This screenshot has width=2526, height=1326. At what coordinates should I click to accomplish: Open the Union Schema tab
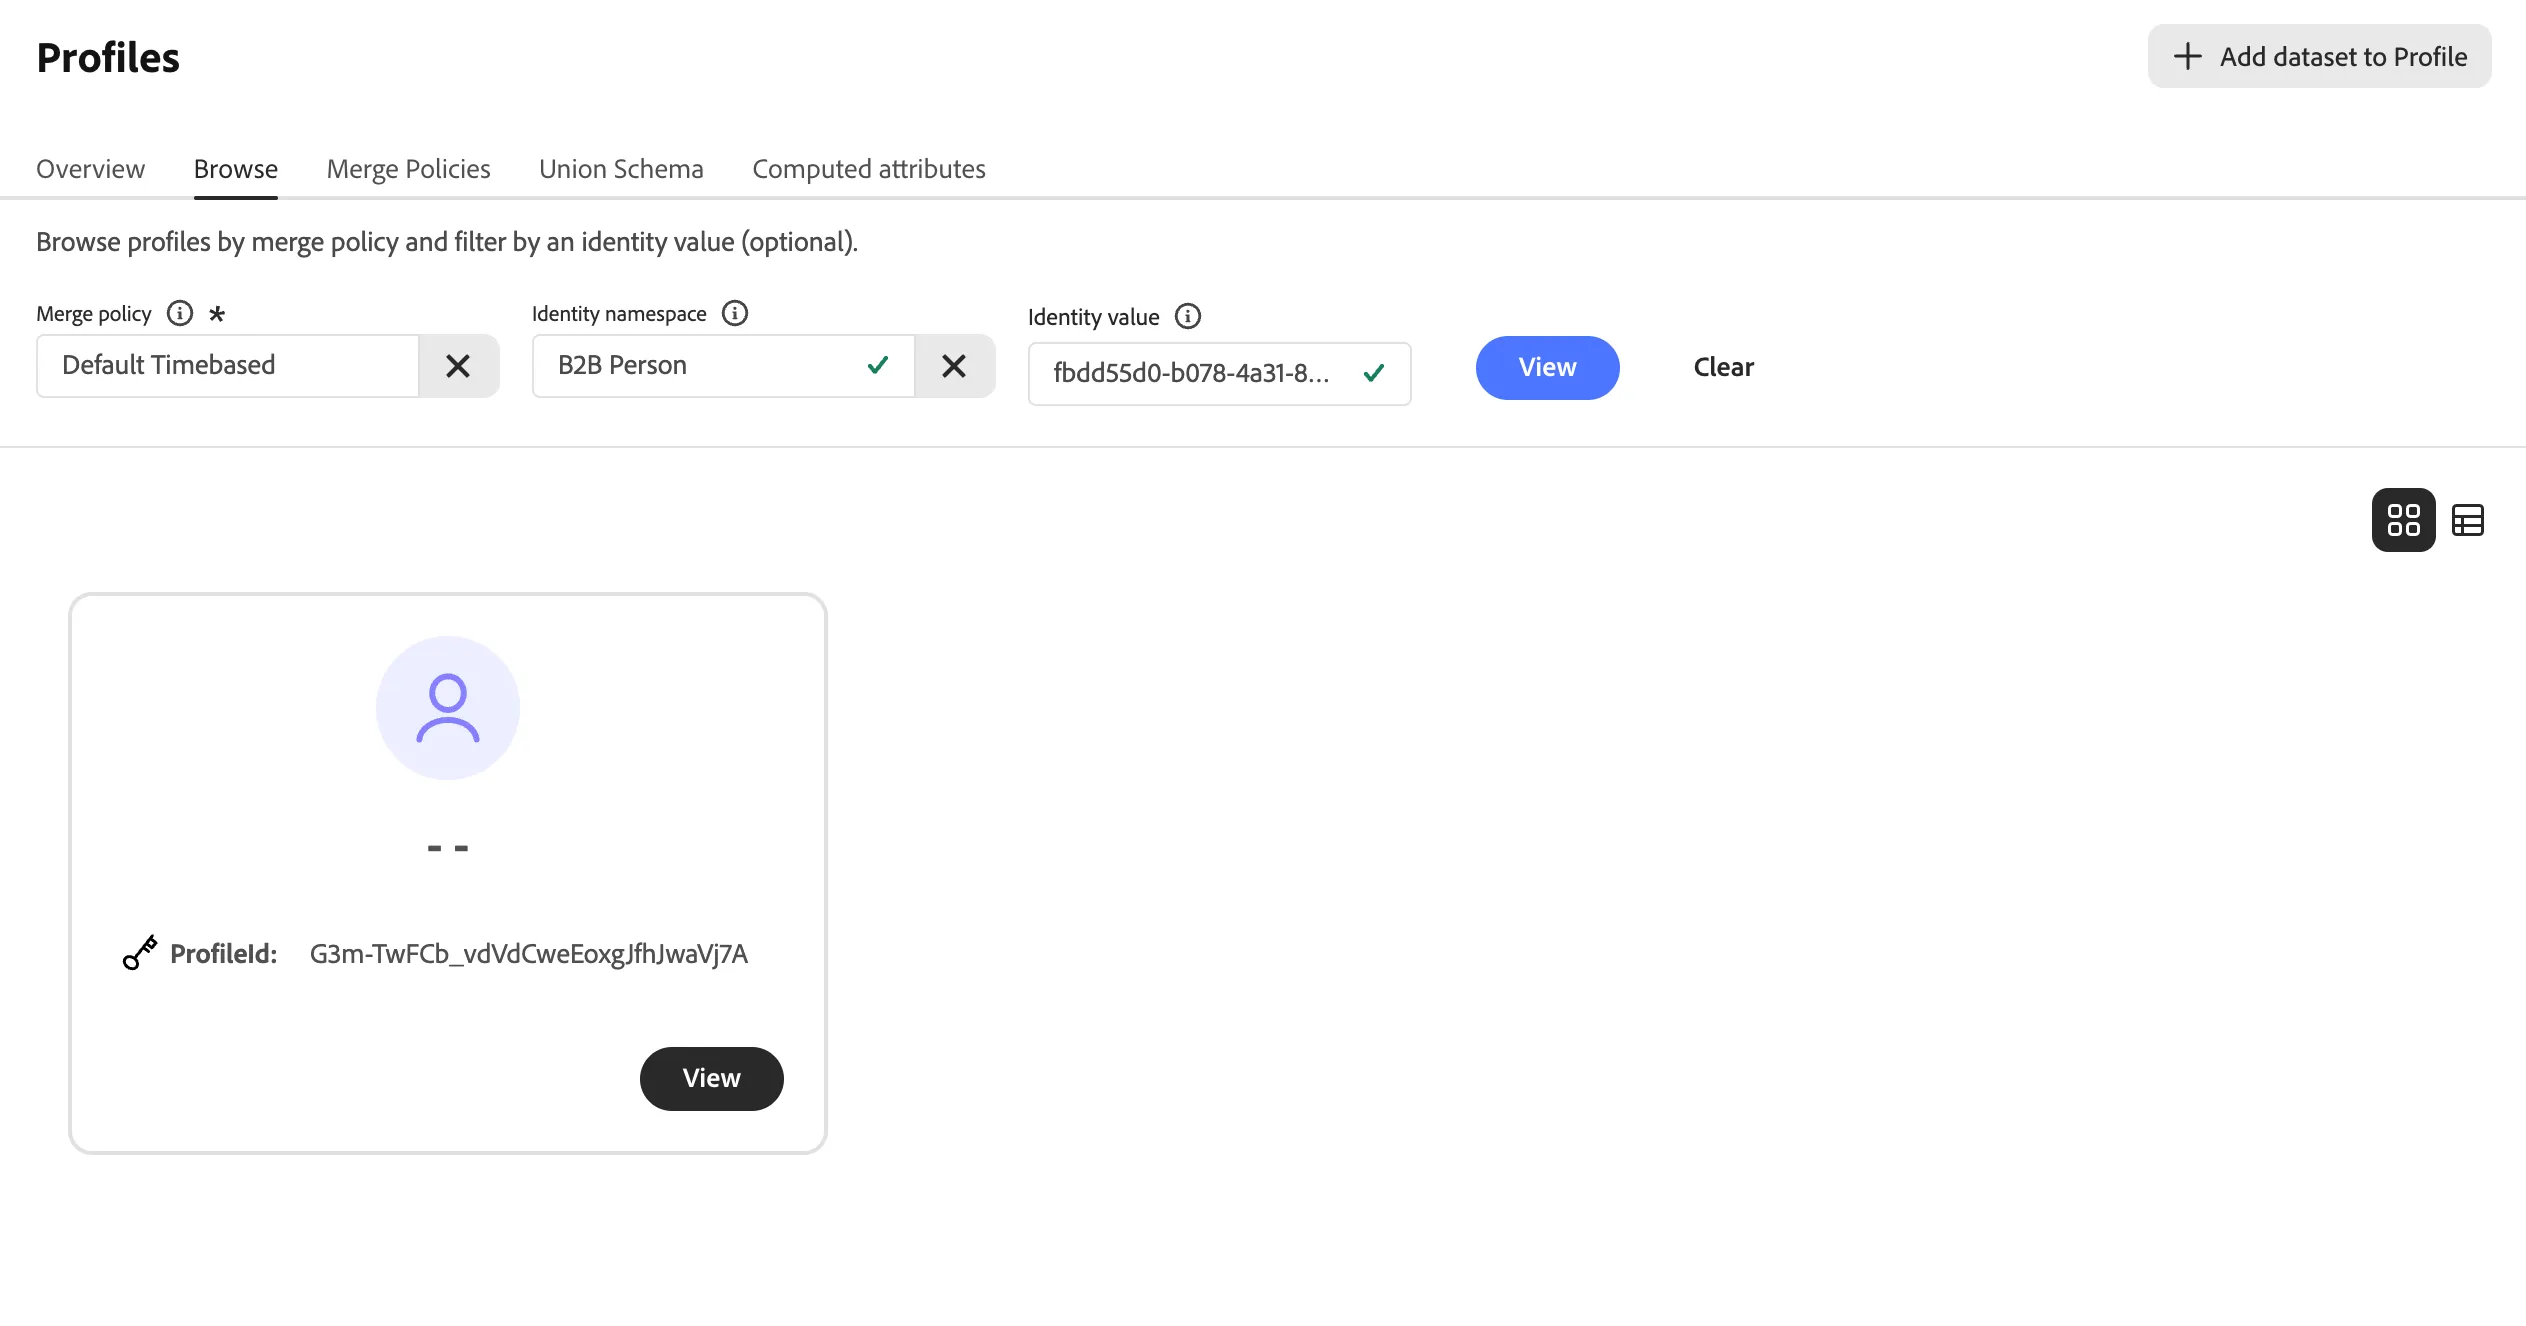click(622, 169)
